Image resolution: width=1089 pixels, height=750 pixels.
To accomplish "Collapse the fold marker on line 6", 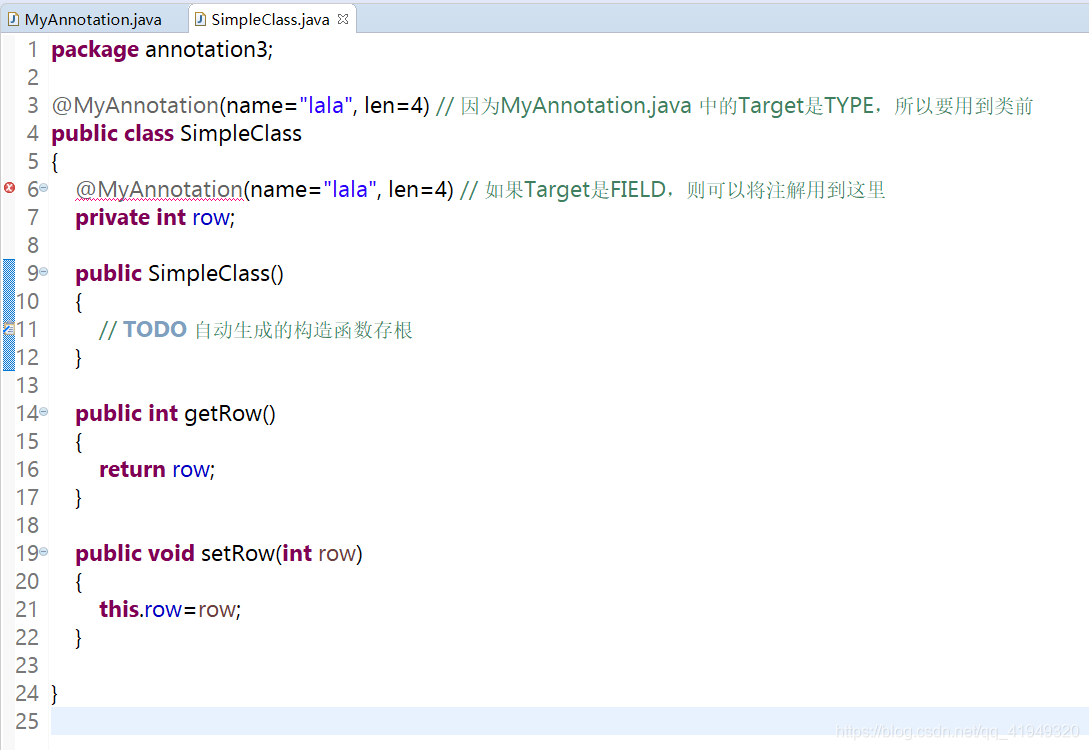I will click(44, 188).
